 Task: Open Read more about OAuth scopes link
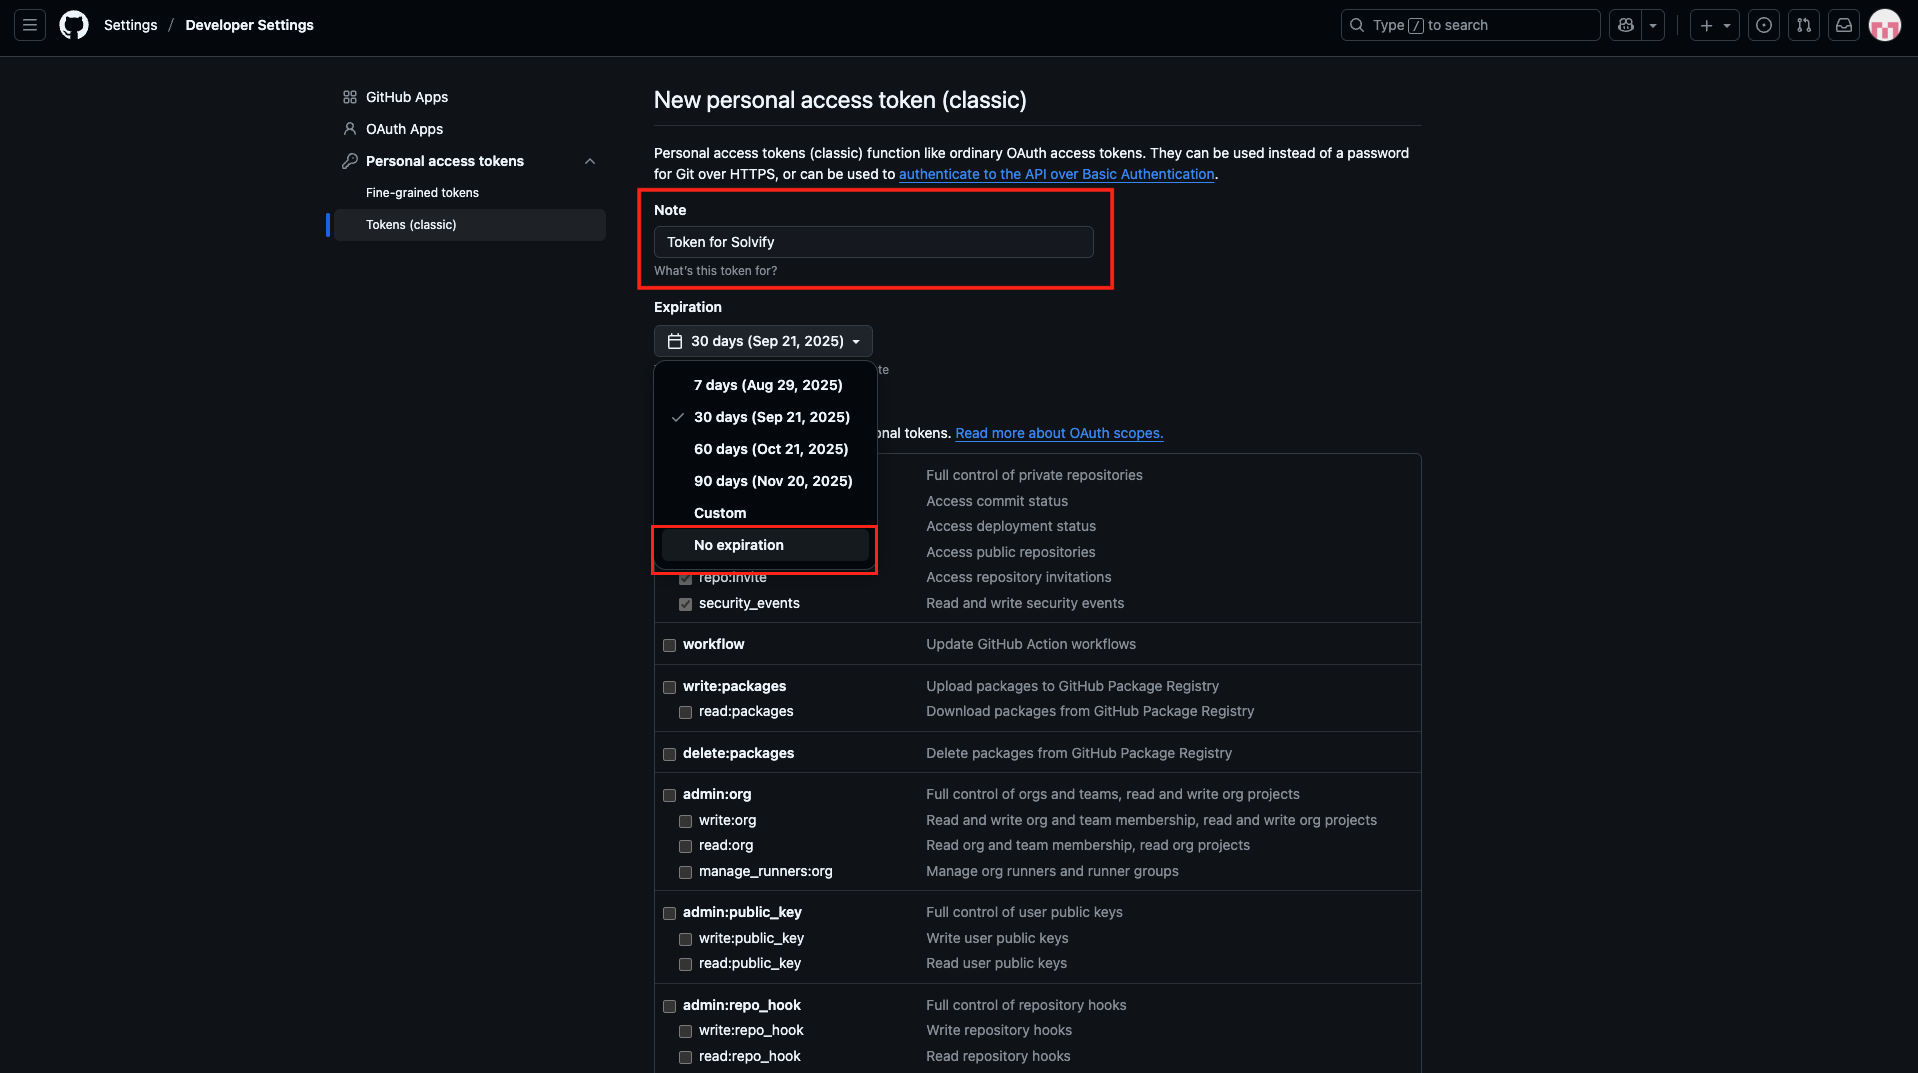(1059, 433)
